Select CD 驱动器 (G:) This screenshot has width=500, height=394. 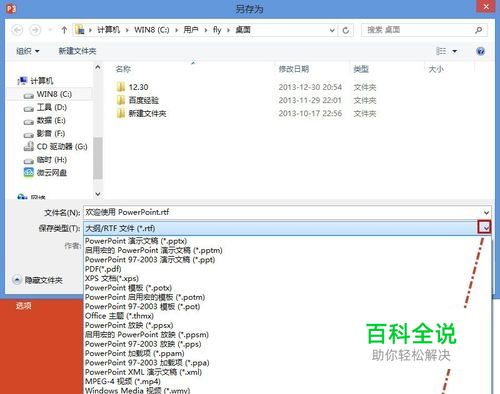point(55,146)
